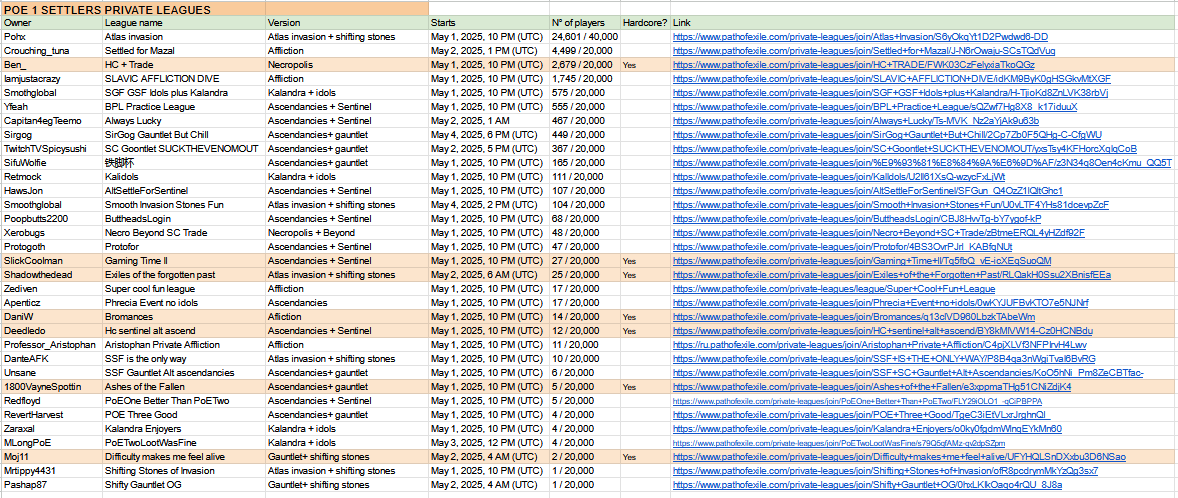Open SGF GSF Idols plus Kalandra link
The image size is (1178, 498).
point(890,92)
